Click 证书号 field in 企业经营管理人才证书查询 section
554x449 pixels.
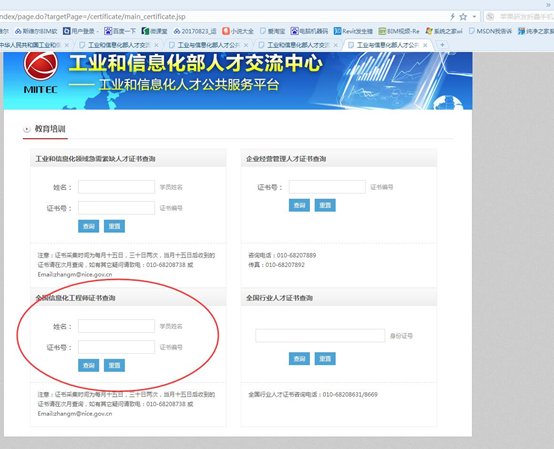[327, 187]
